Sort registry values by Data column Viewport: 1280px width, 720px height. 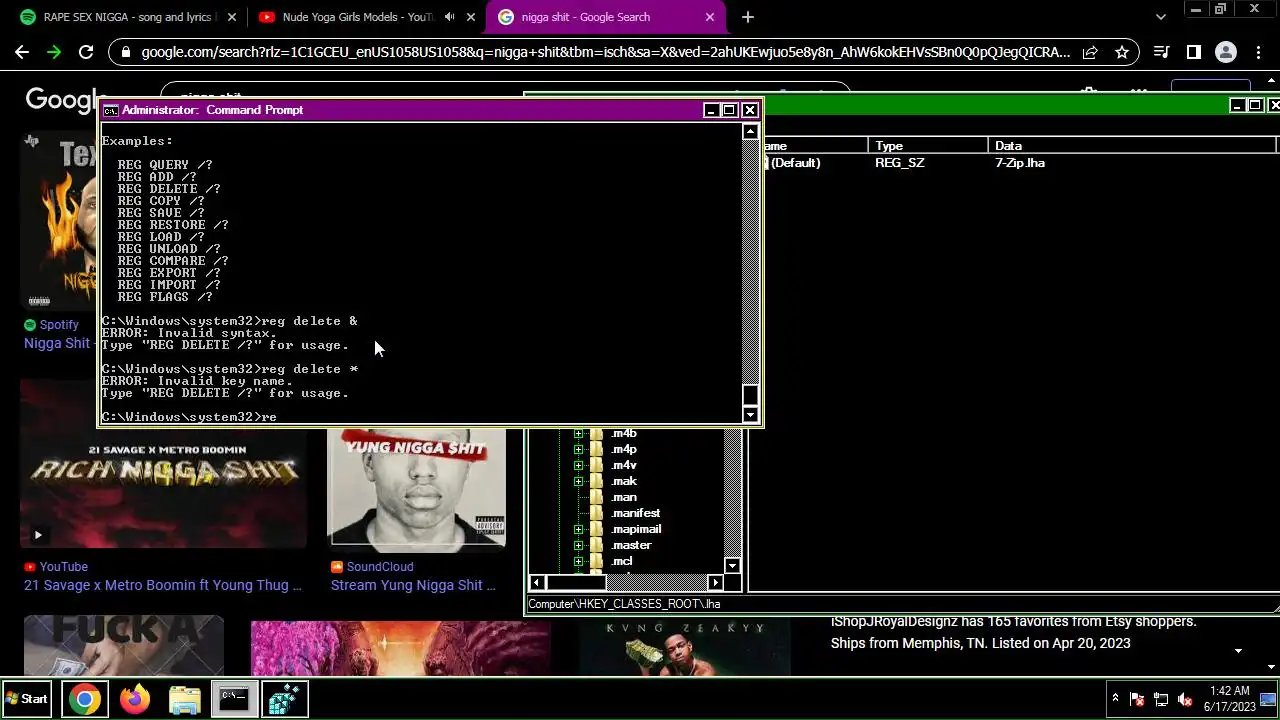pyautogui.click(x=1131, y=146)
